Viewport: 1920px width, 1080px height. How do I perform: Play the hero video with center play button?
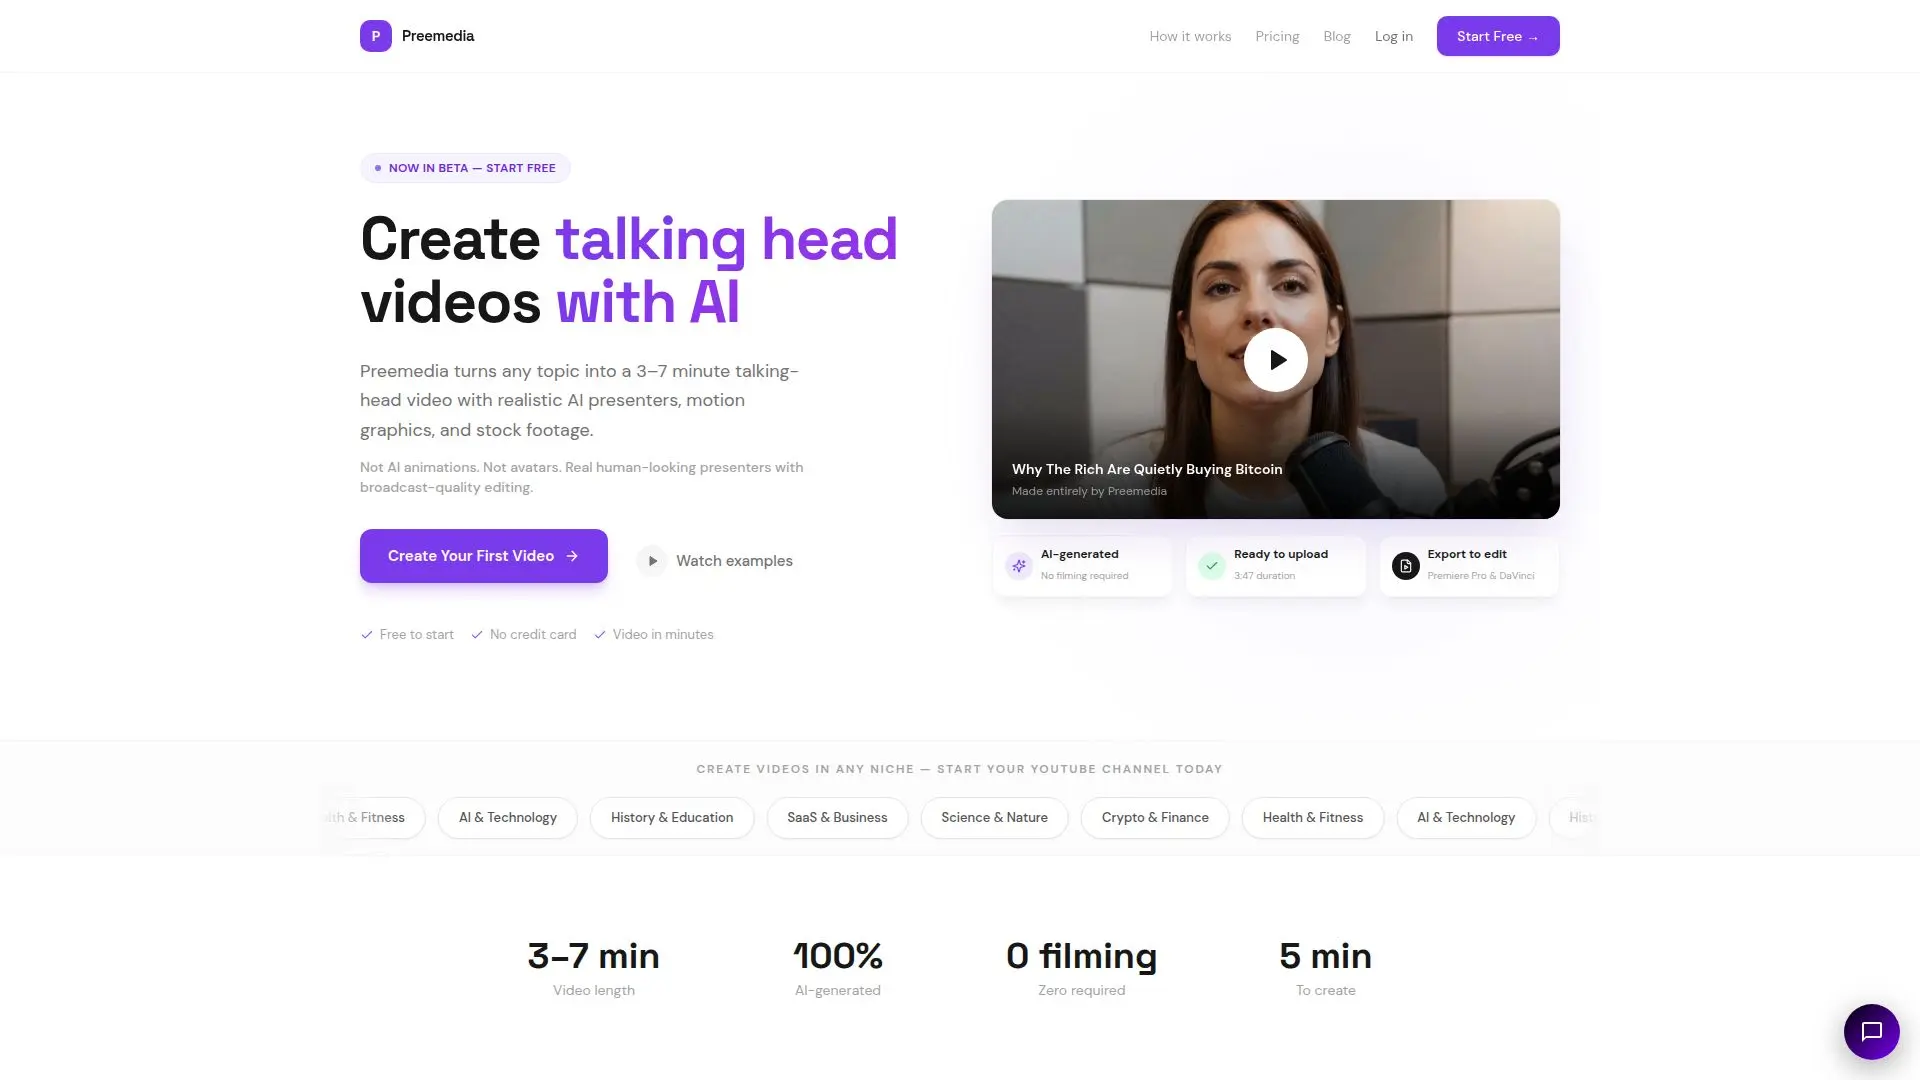click(1275, 360)
